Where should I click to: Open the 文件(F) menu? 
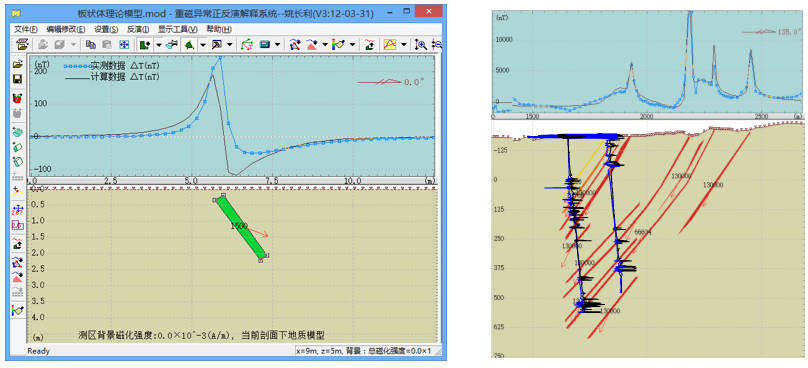(26, 29)
